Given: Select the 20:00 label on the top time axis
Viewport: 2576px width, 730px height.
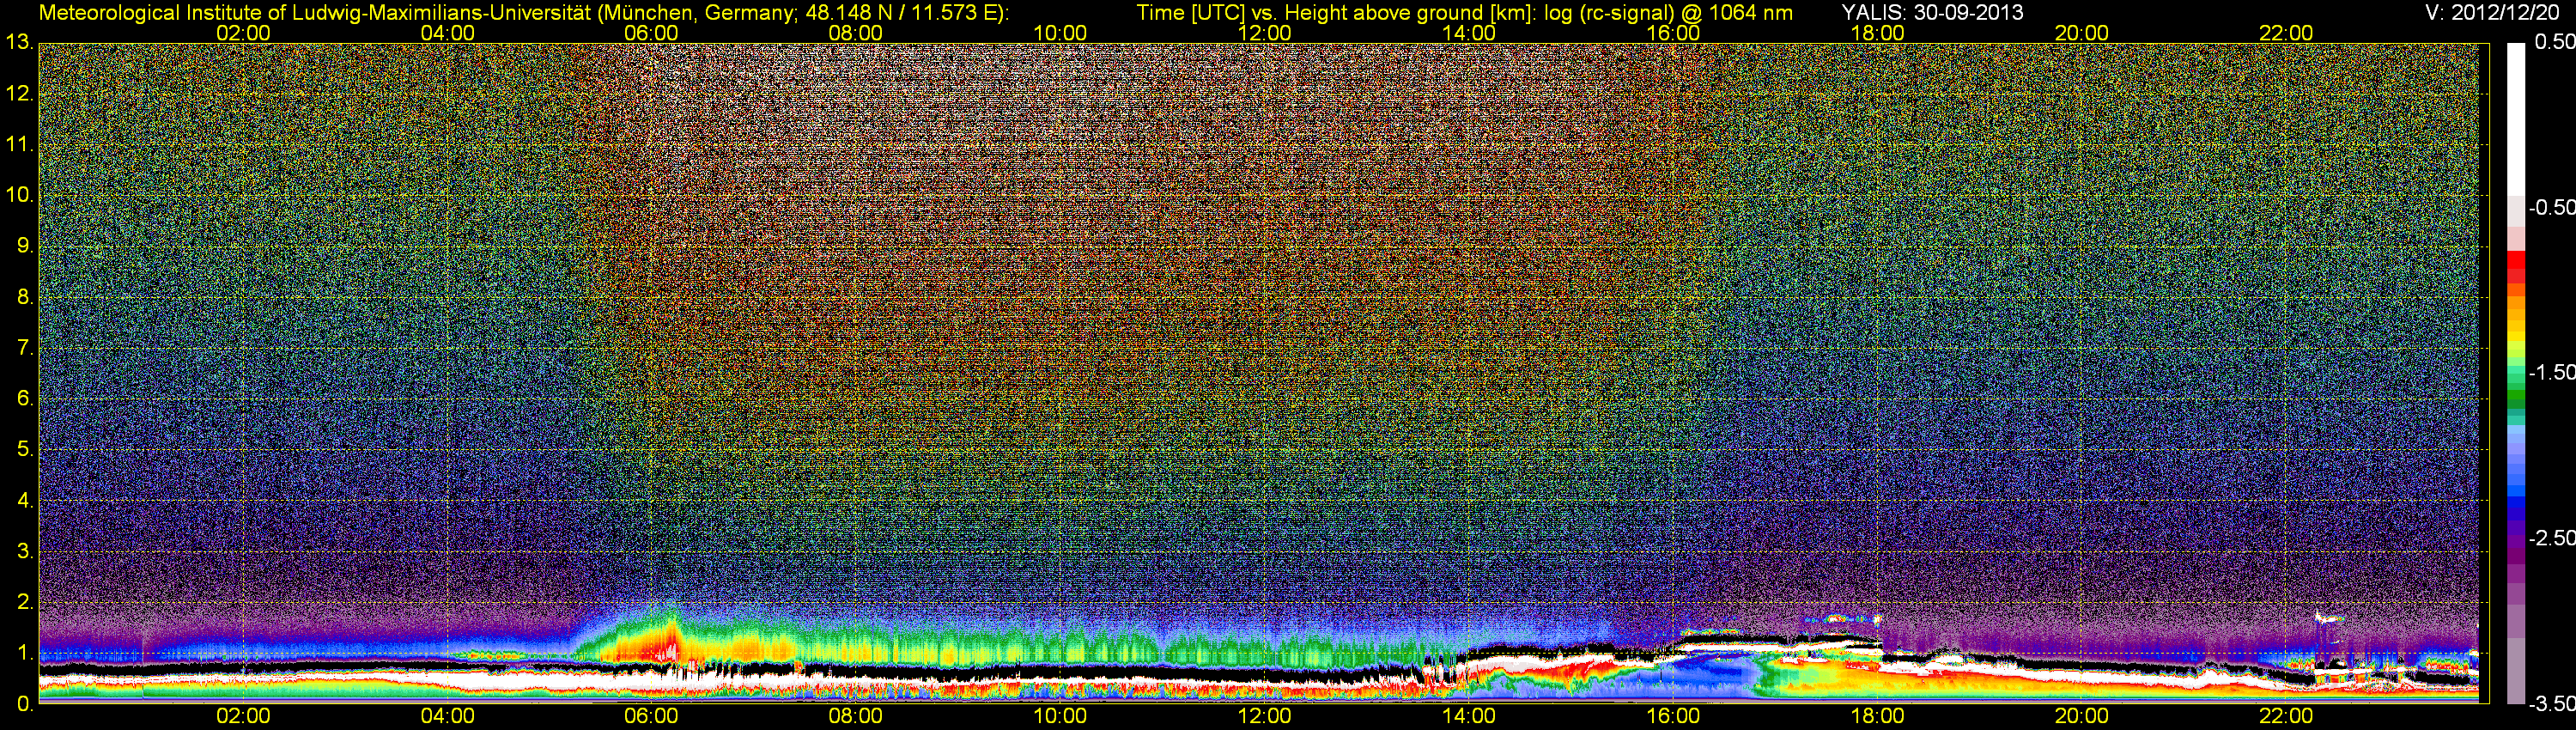Looking at the screenshot, I should point(2082,33).
